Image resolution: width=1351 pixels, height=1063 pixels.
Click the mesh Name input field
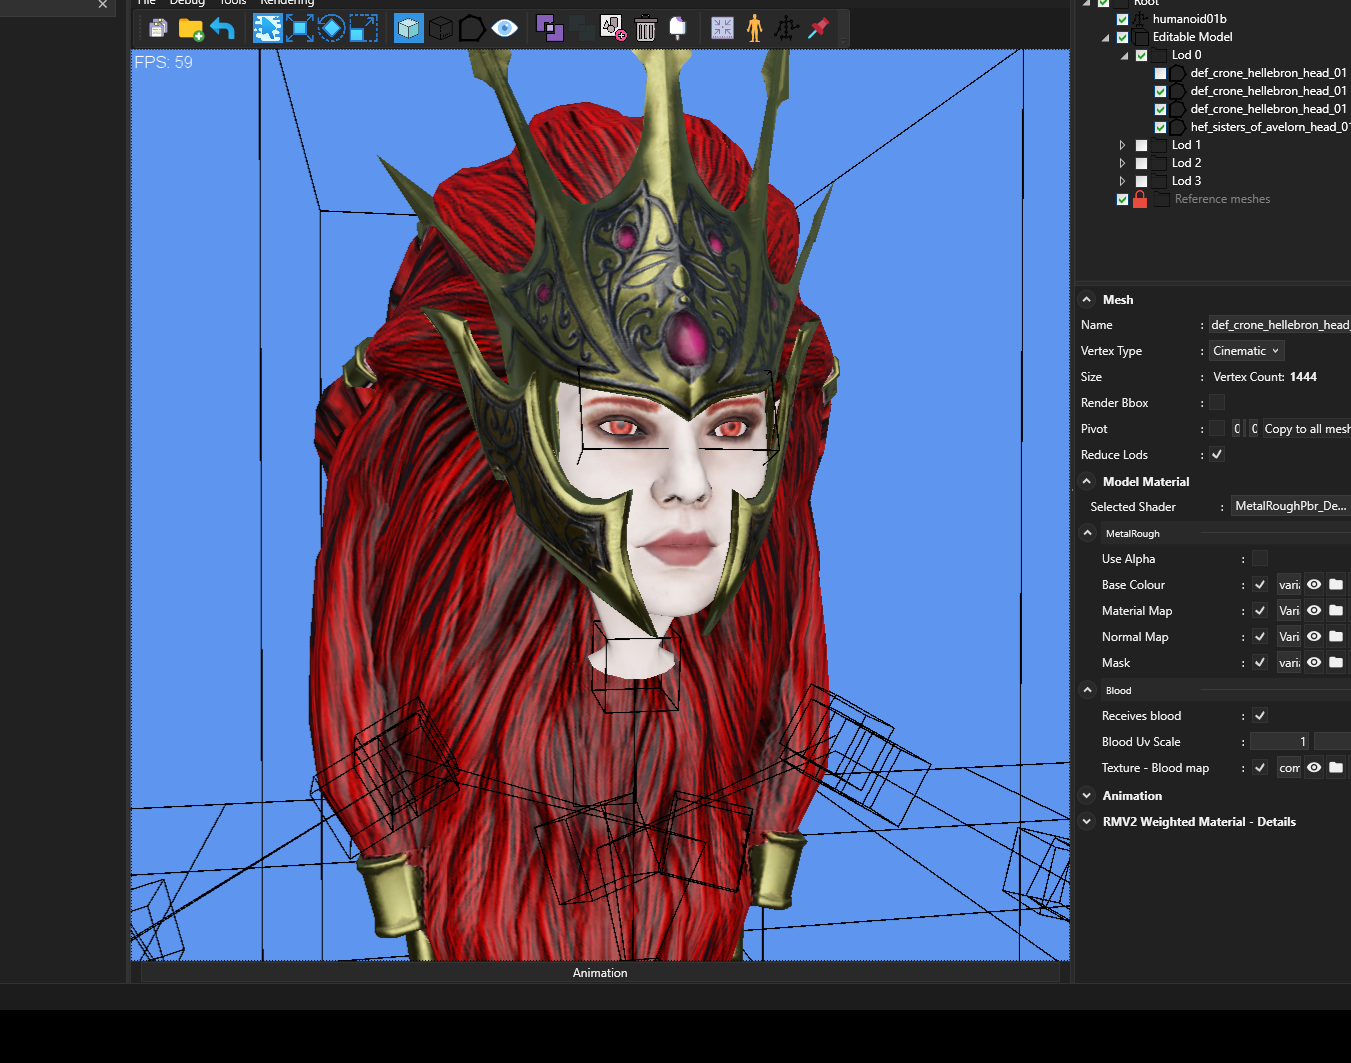(1280, 324)
